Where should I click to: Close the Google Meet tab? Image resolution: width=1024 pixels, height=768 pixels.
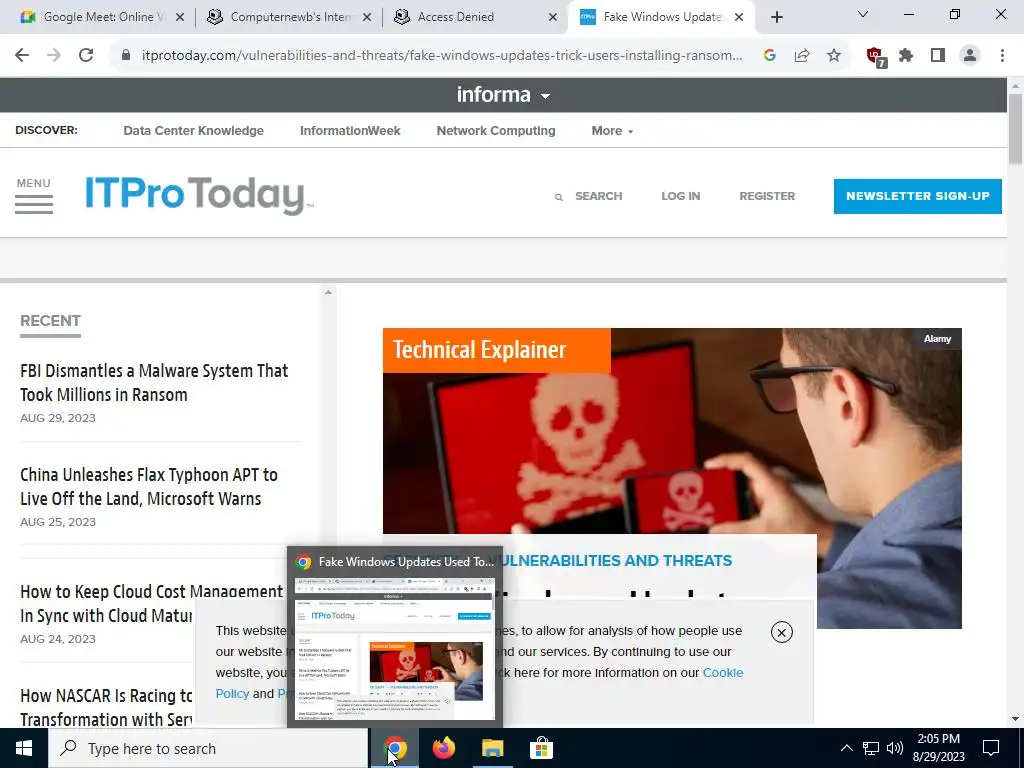coord(180,18)
